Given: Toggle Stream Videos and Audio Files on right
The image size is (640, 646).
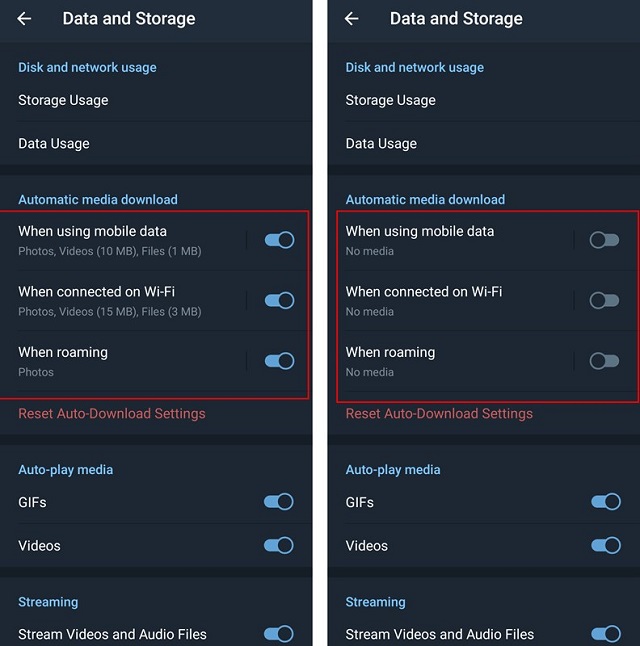Looking at the screenshot, I should pyautogui.click(x=606, y=634).
